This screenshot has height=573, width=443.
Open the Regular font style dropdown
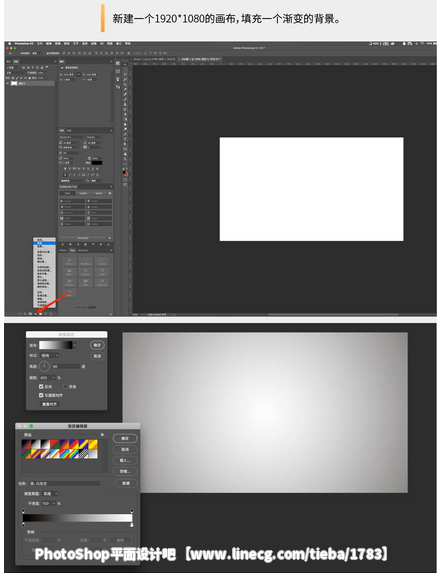(x=95, y=137)
